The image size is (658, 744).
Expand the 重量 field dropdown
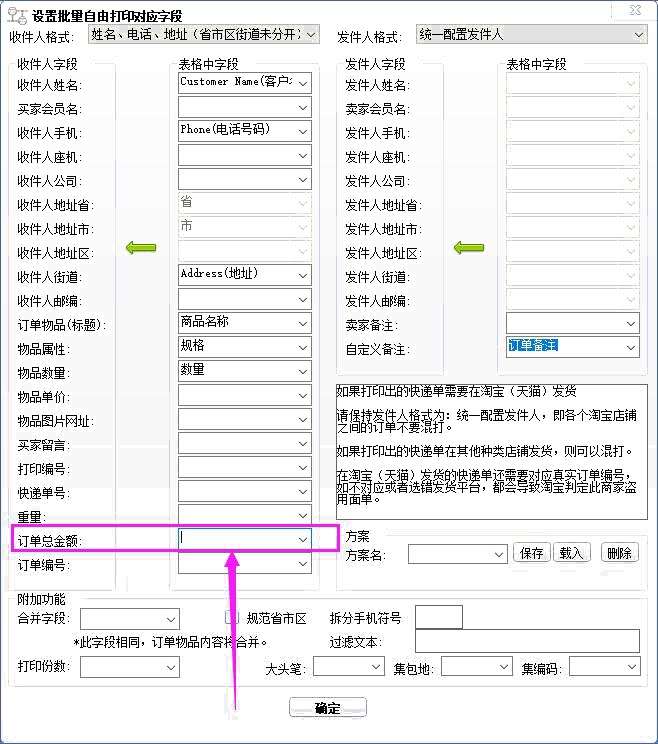click(x=245, y=515)
